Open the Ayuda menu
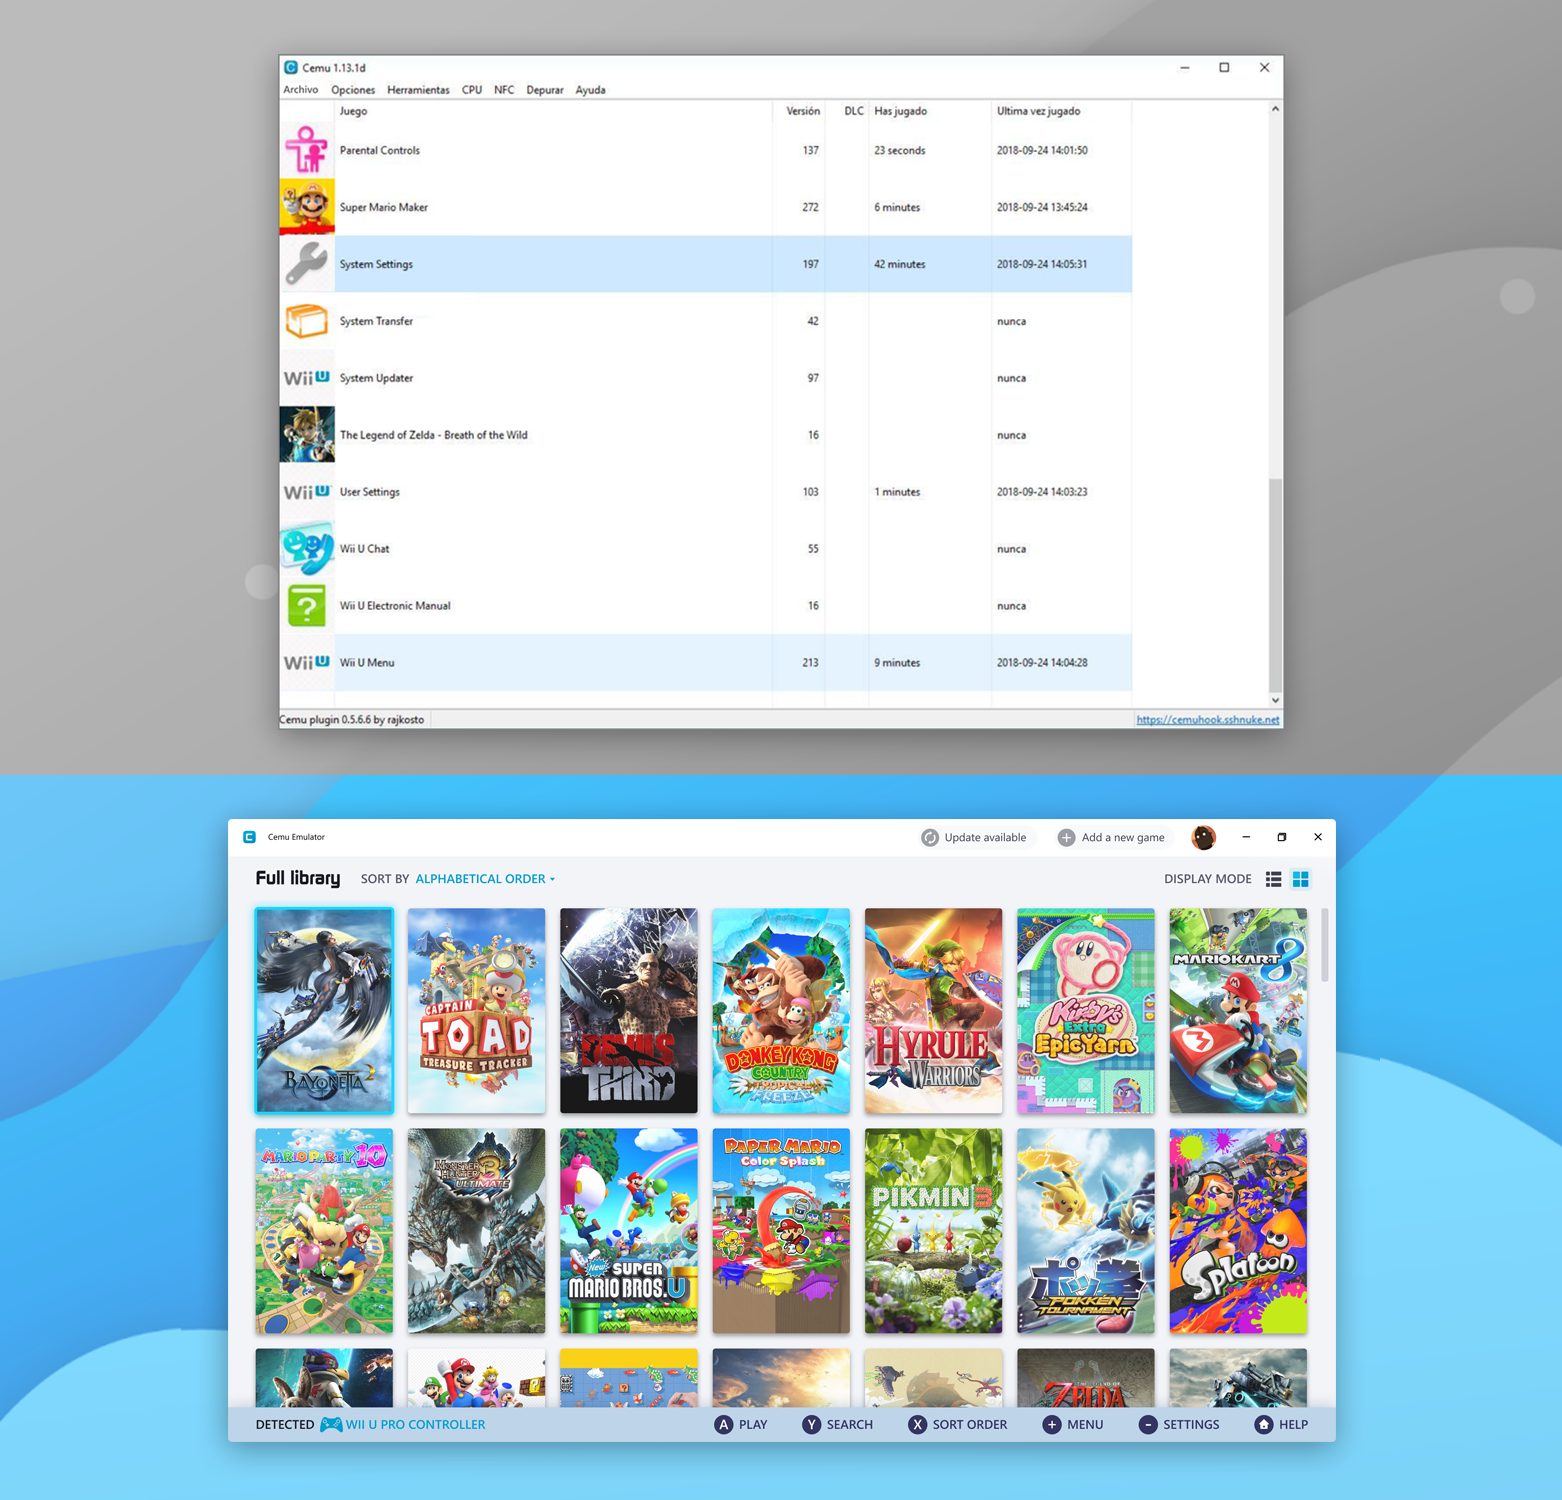The height and width of the screenshot is (1500, 1562). [x=590, y=90]
